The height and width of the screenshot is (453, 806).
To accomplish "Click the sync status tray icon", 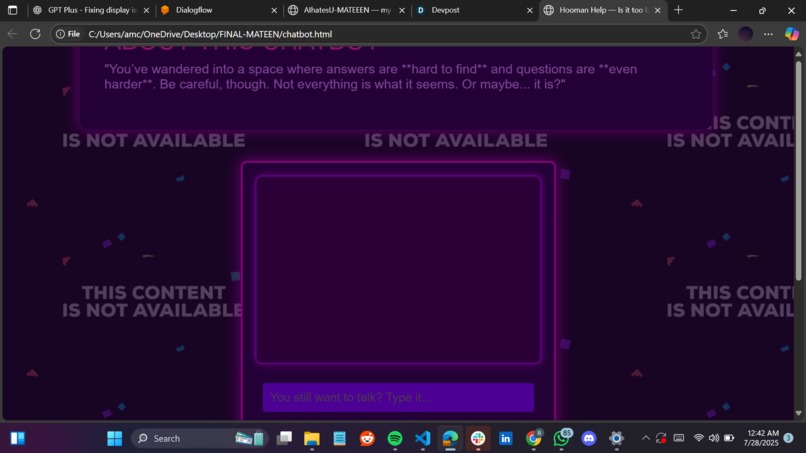I will [x=661, y=438].
